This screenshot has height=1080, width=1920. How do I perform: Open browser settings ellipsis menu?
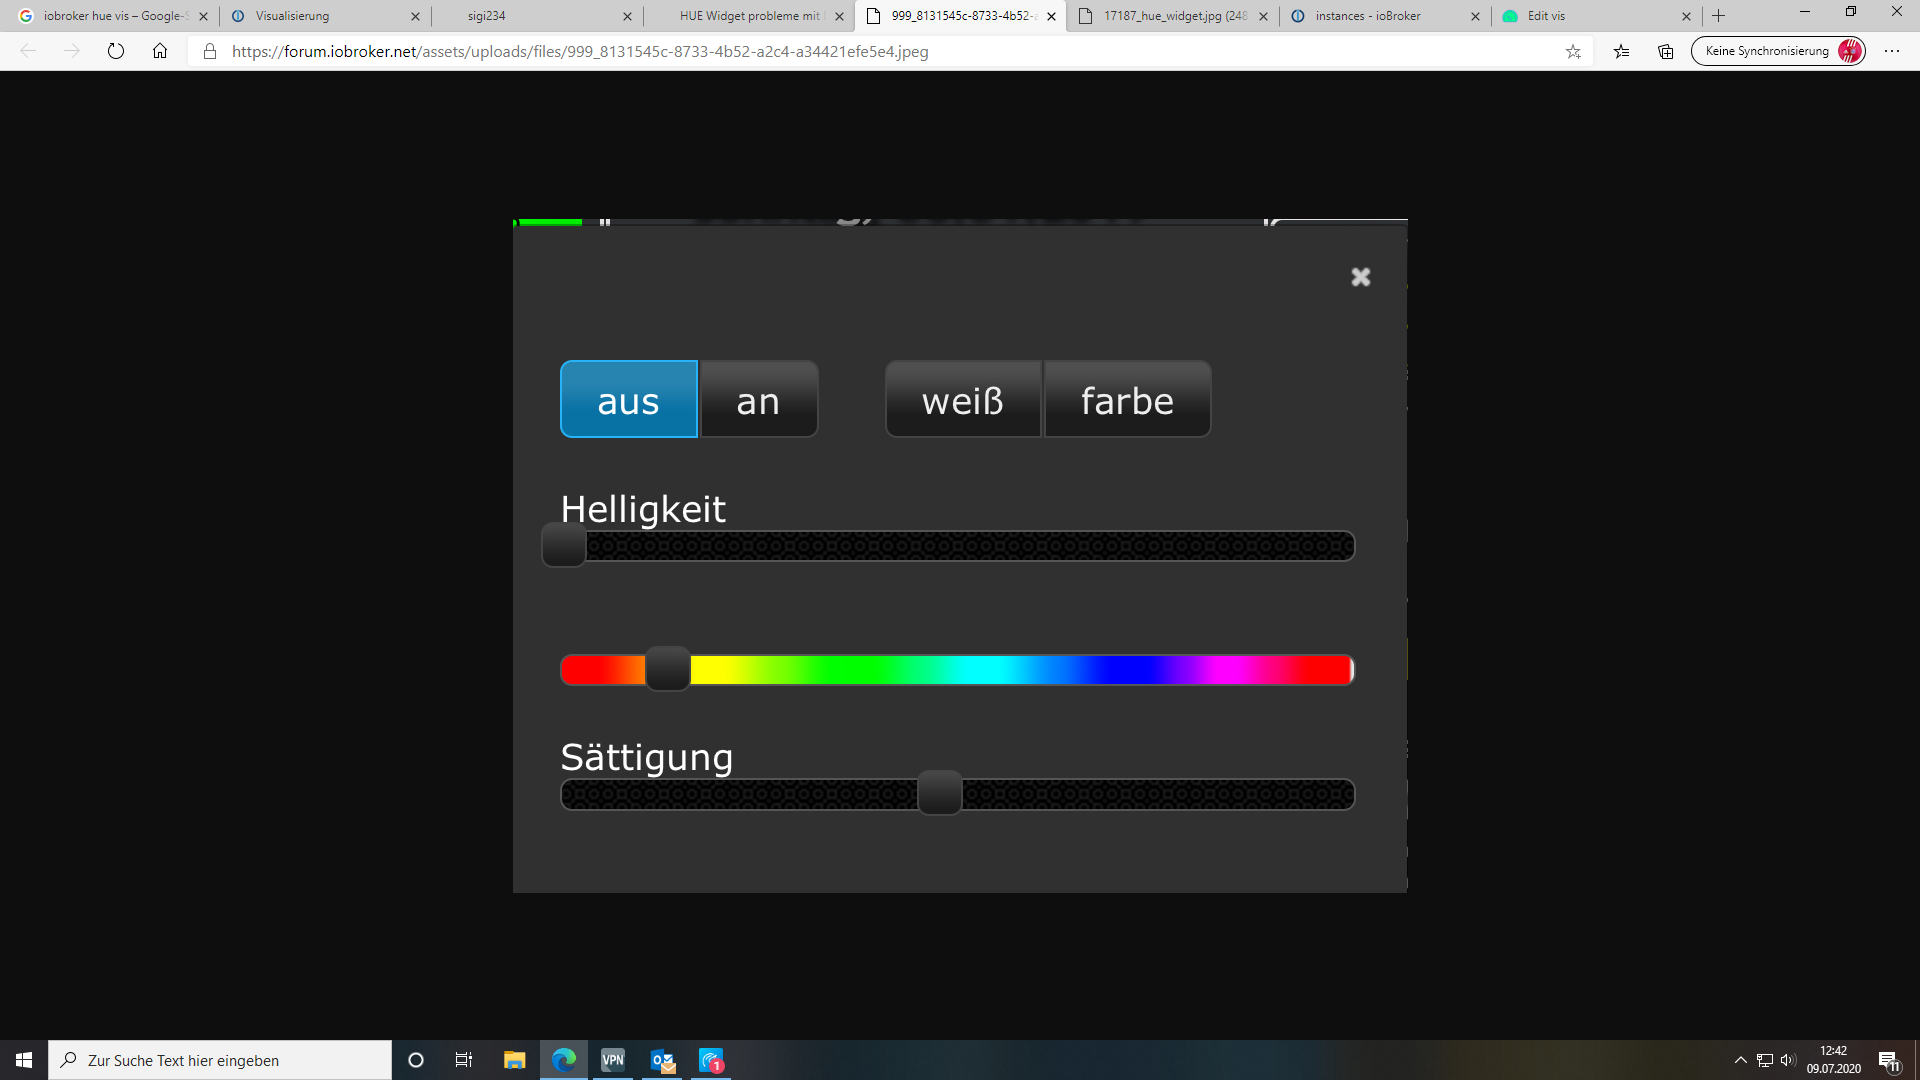[x=1891, y=51]
